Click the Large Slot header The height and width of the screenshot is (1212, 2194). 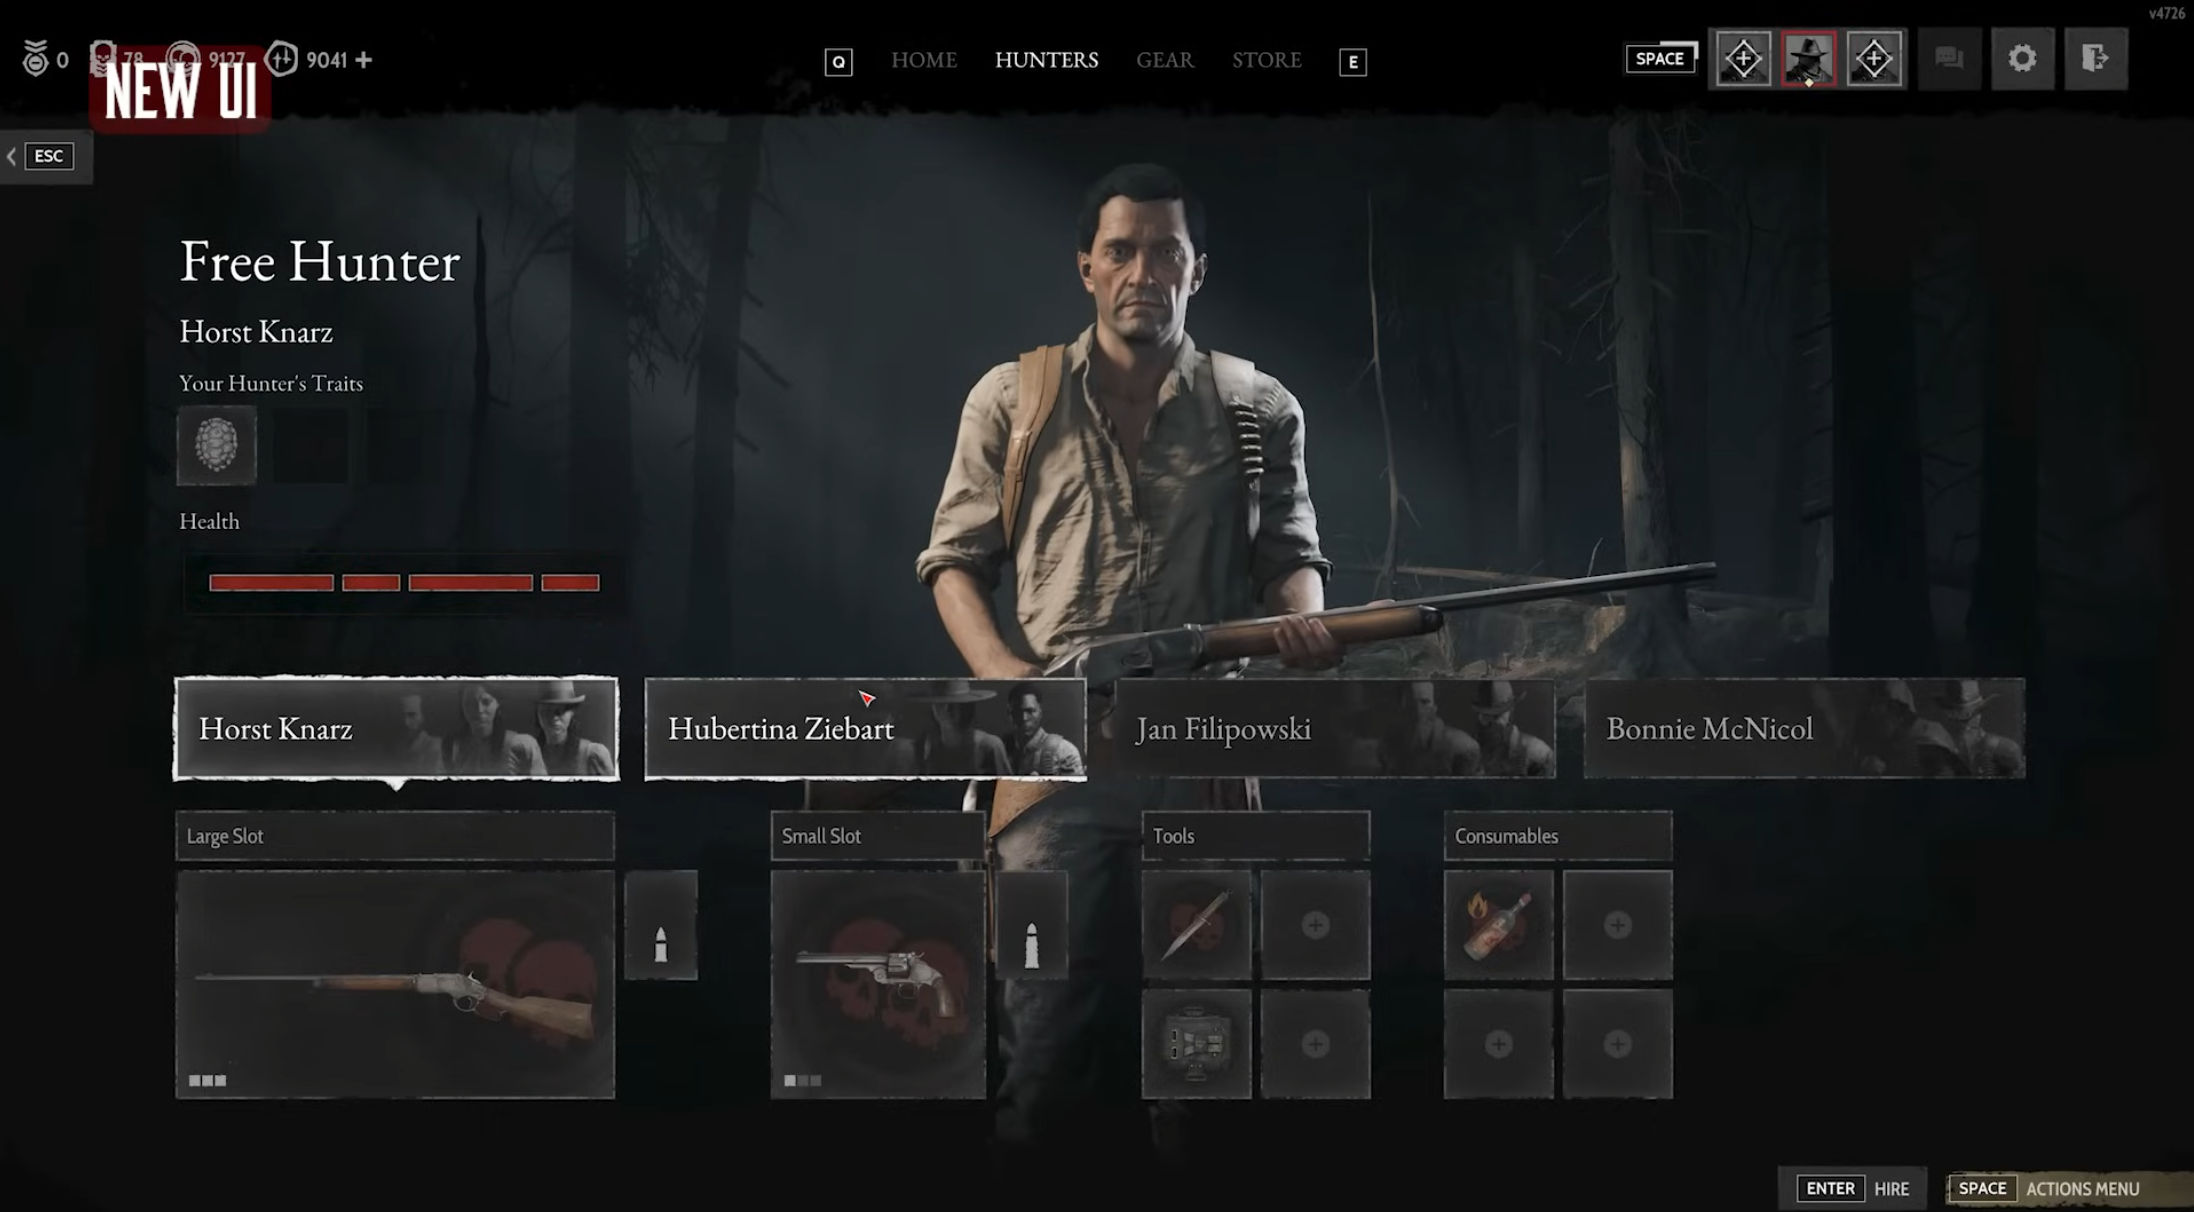coord(395,836)
